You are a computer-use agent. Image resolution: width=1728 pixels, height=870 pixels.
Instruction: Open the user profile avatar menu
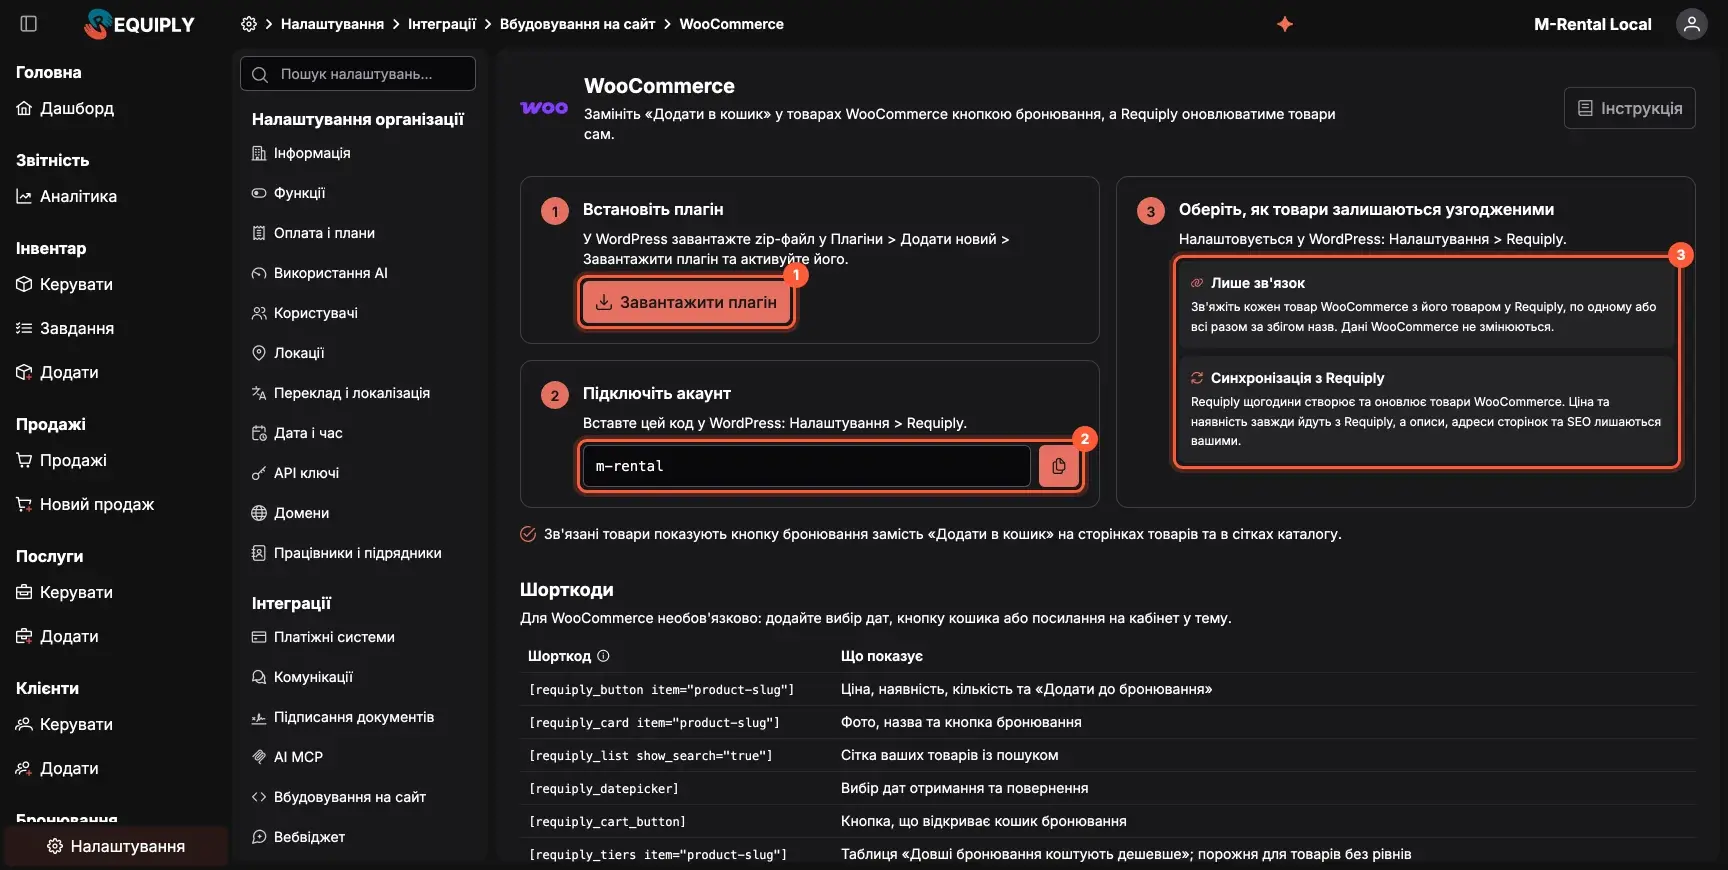coord(1692,24)
